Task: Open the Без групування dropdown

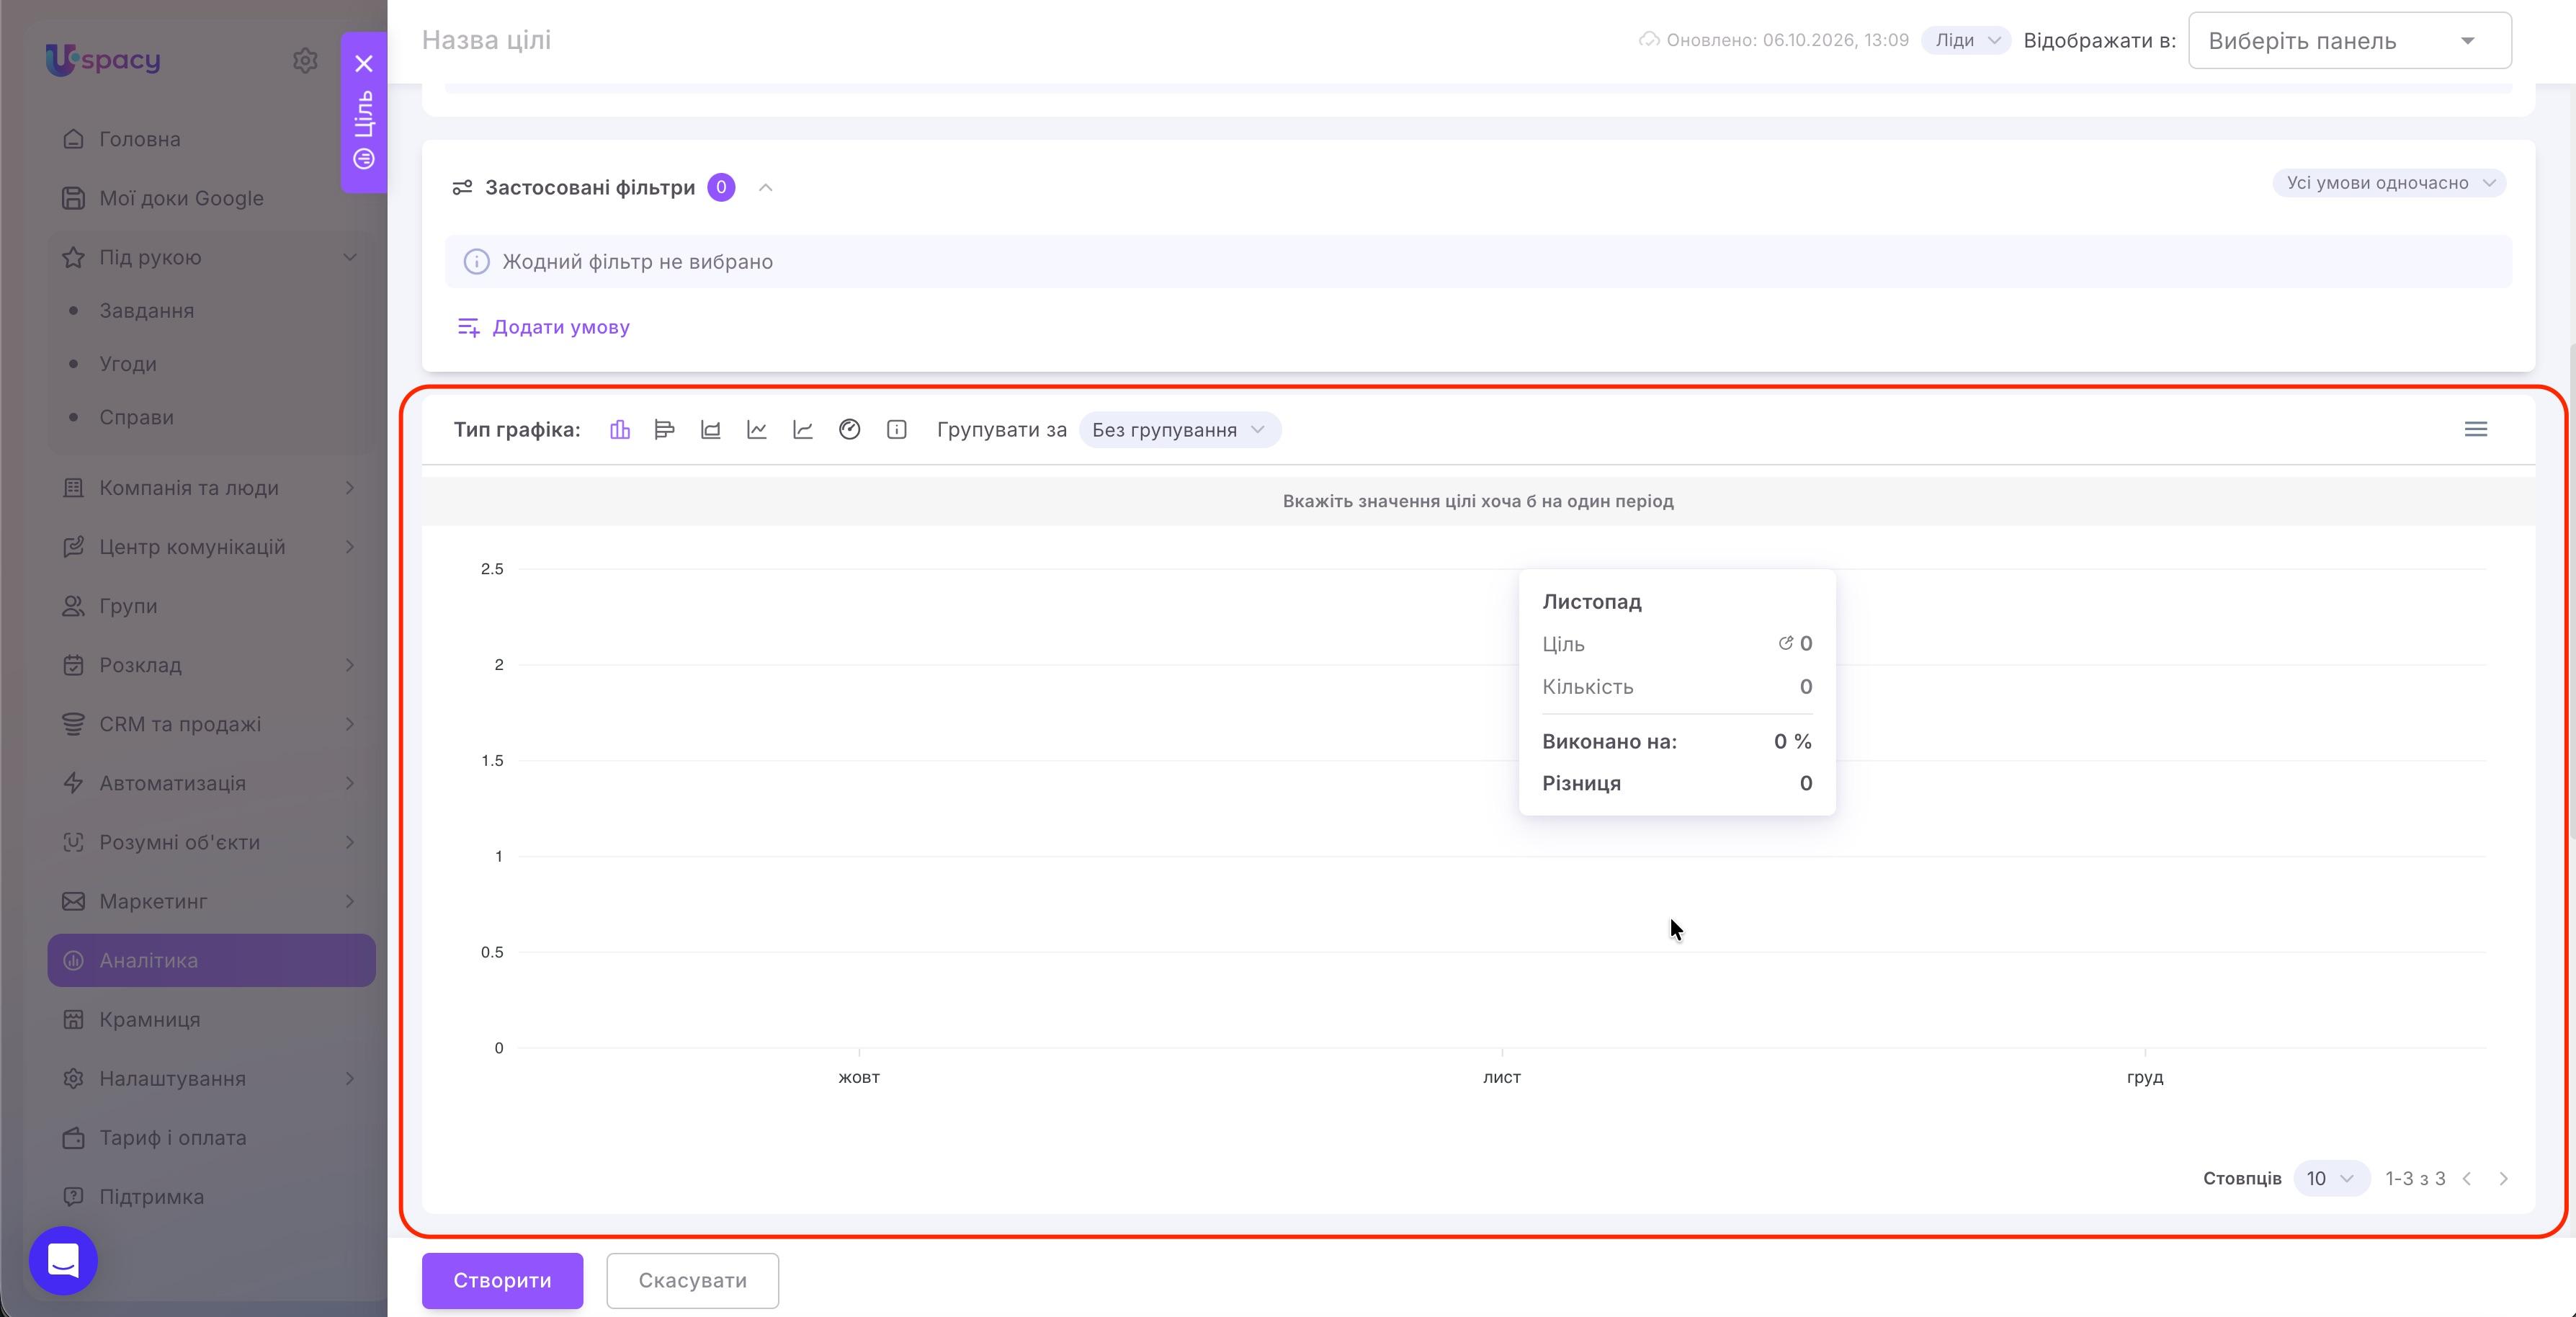Action: (x=1180, y=430)
